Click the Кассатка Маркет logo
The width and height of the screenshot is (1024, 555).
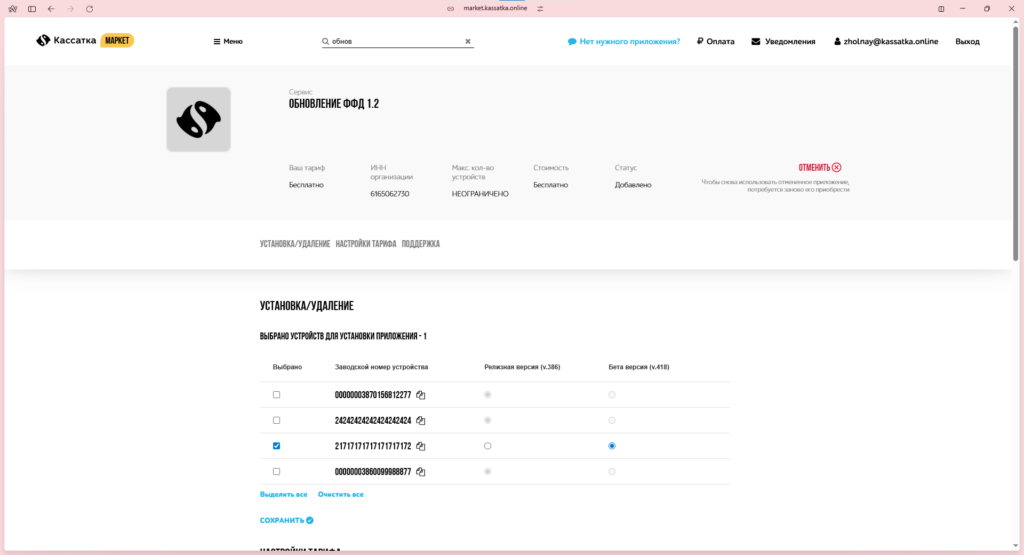(85, 40)
